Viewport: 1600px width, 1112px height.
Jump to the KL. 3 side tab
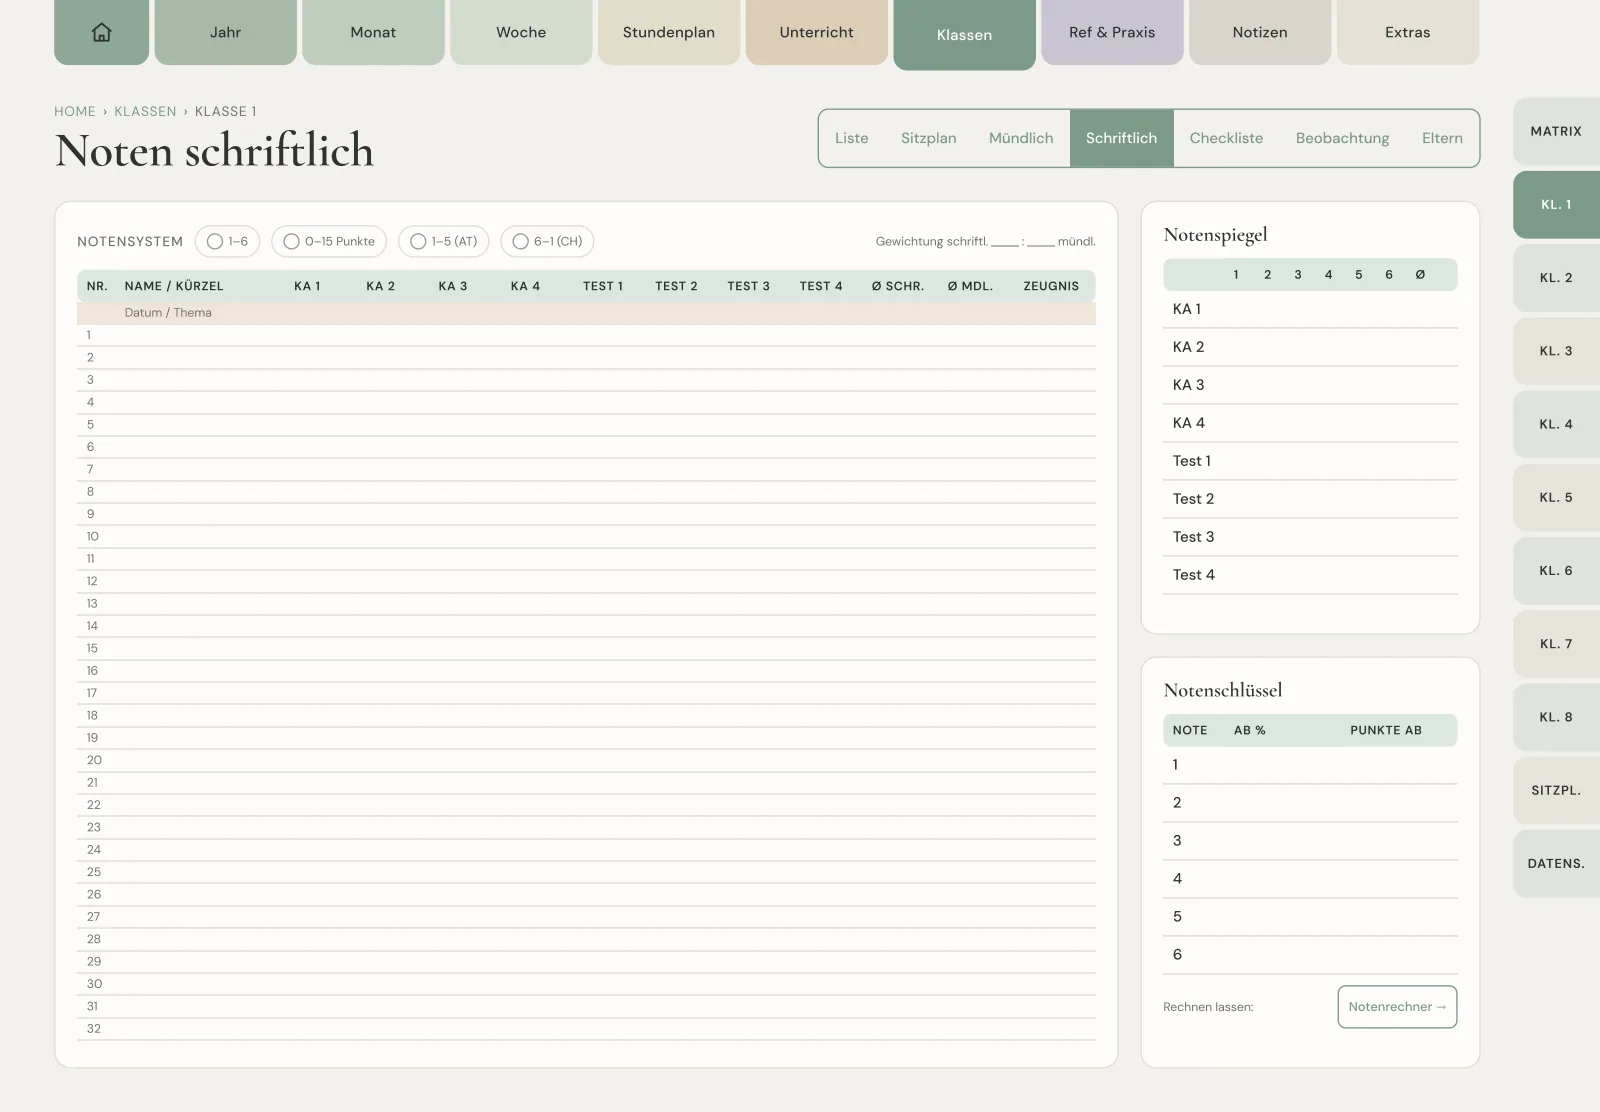[1556, 351]
